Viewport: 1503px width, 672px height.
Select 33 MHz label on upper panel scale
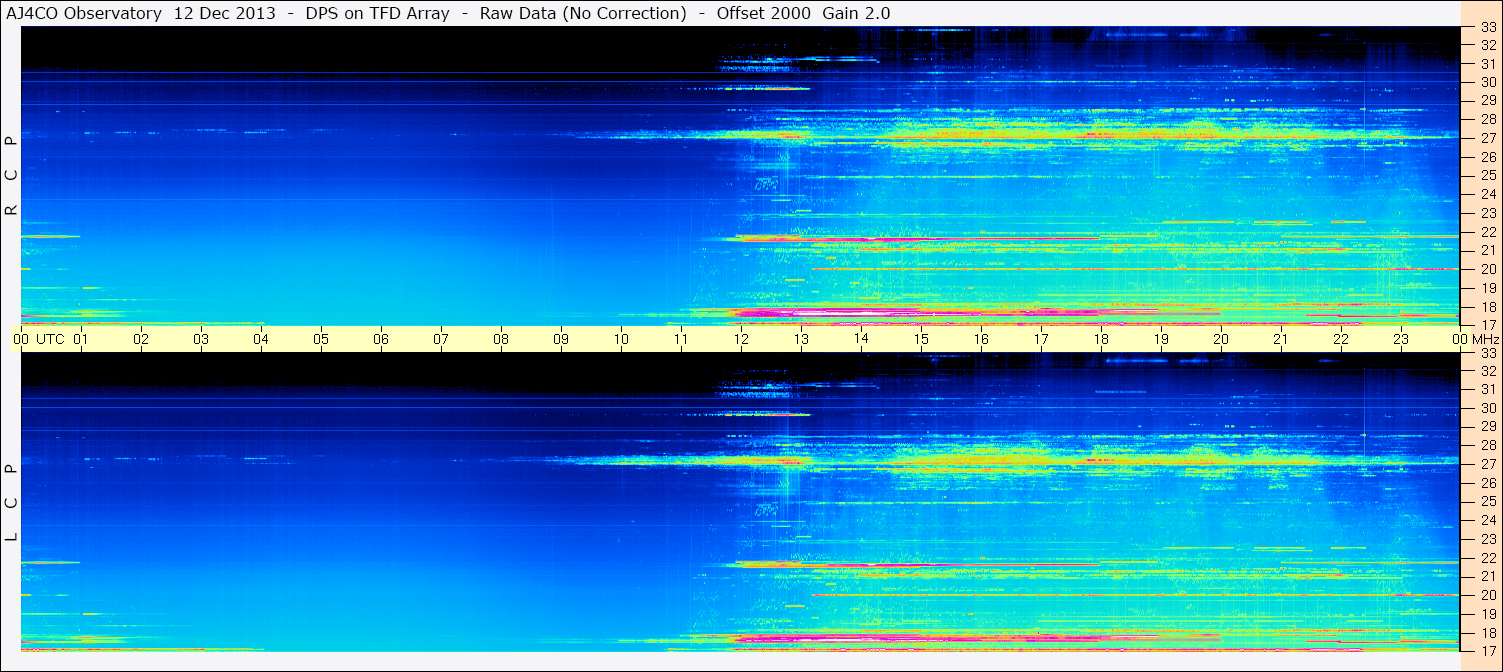(1487, 27)
